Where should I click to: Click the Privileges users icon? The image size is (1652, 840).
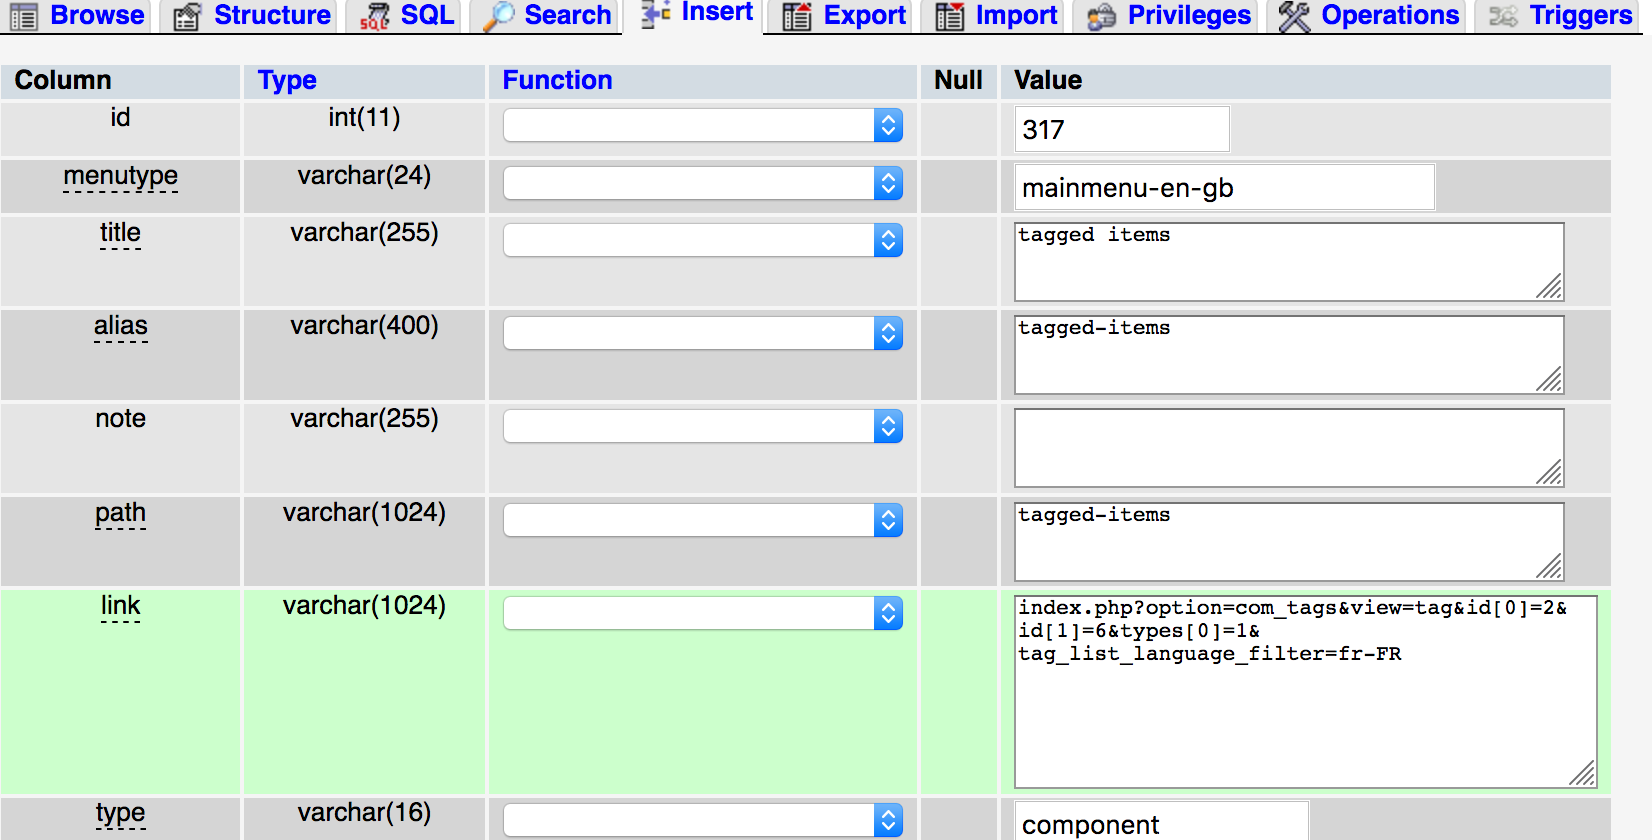pyautogui.click(x=1101, y=16)
